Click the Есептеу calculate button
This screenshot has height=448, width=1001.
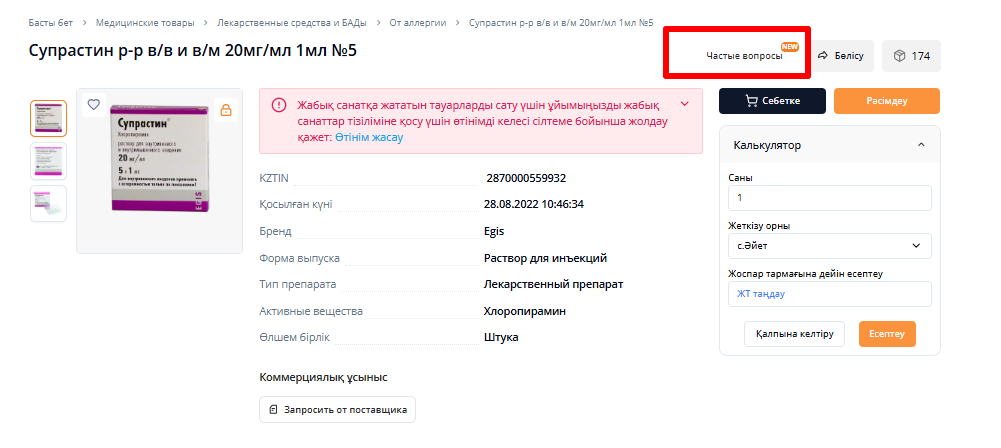coord(887,334)
